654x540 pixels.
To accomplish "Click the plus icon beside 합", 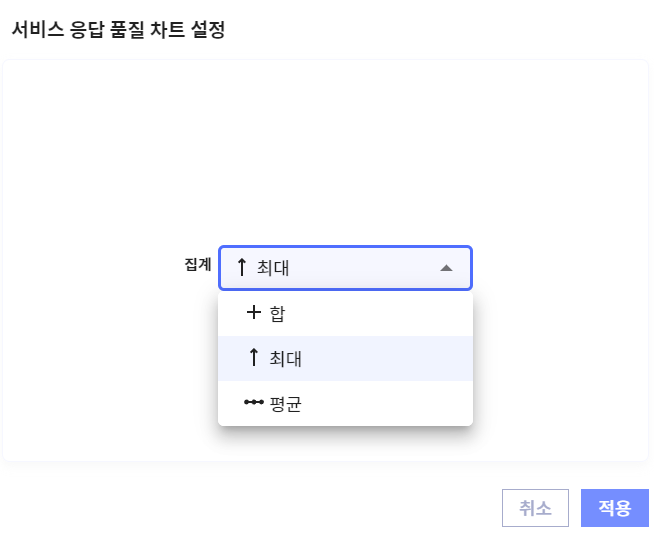I will (x=253, y=313).
